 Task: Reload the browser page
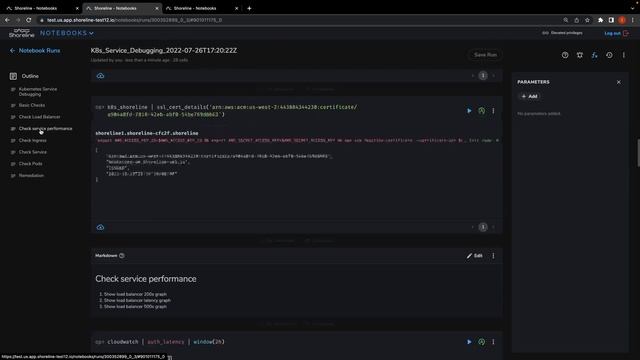point(29,20)
